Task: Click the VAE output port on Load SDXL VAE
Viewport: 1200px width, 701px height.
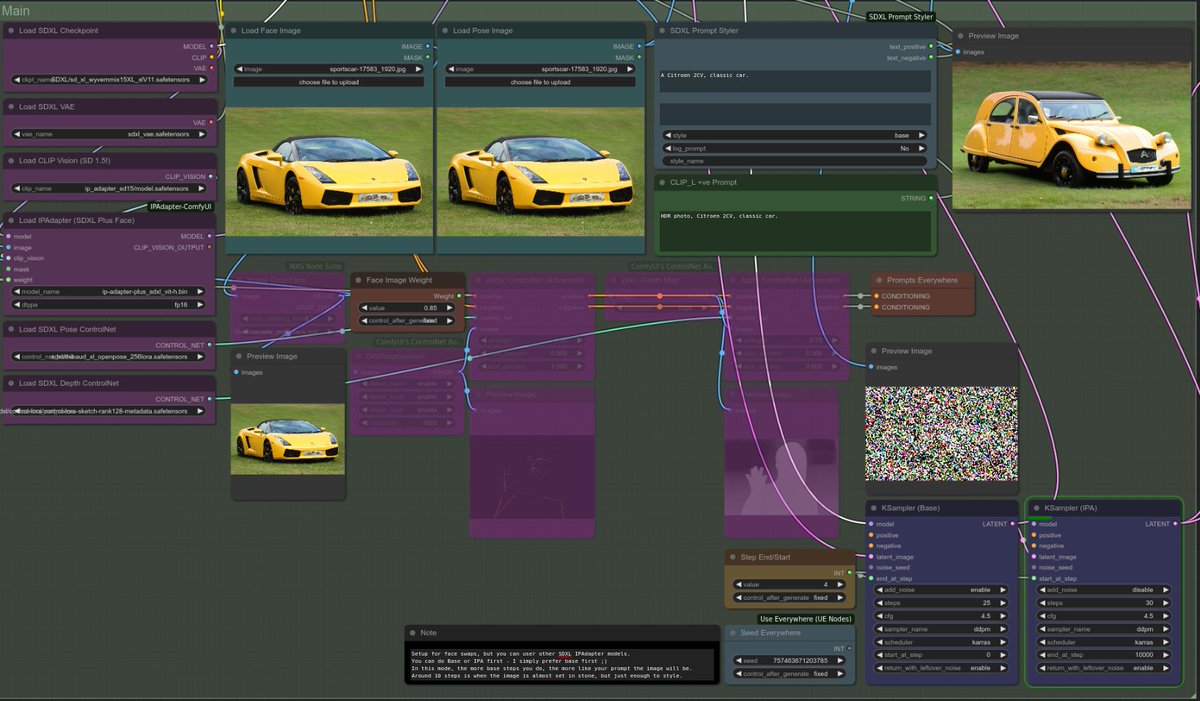Action: 211,123
